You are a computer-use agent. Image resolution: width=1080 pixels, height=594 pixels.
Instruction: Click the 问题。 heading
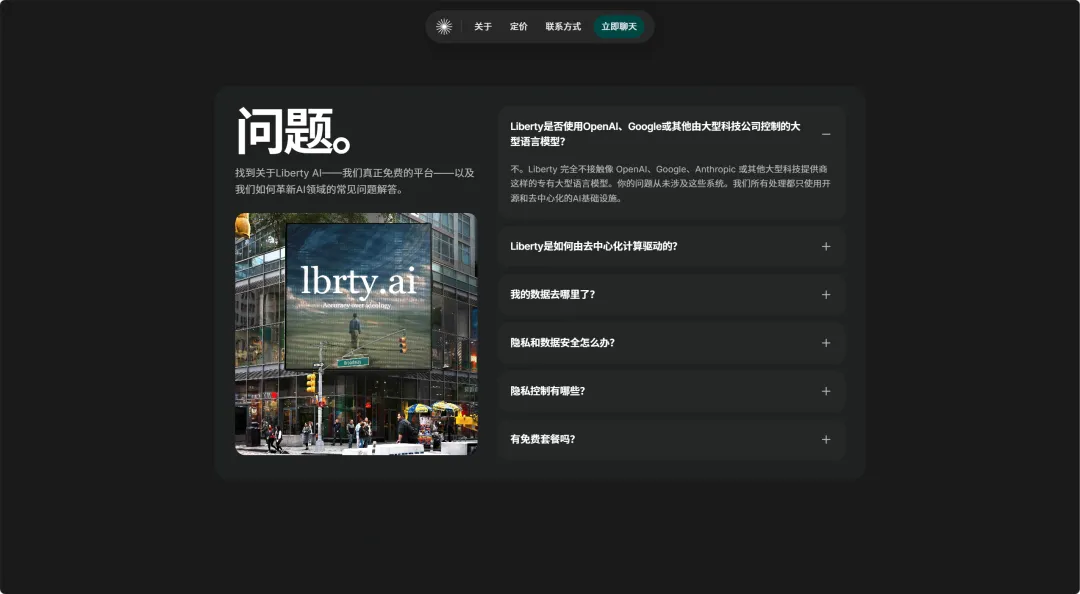point(294,131)
